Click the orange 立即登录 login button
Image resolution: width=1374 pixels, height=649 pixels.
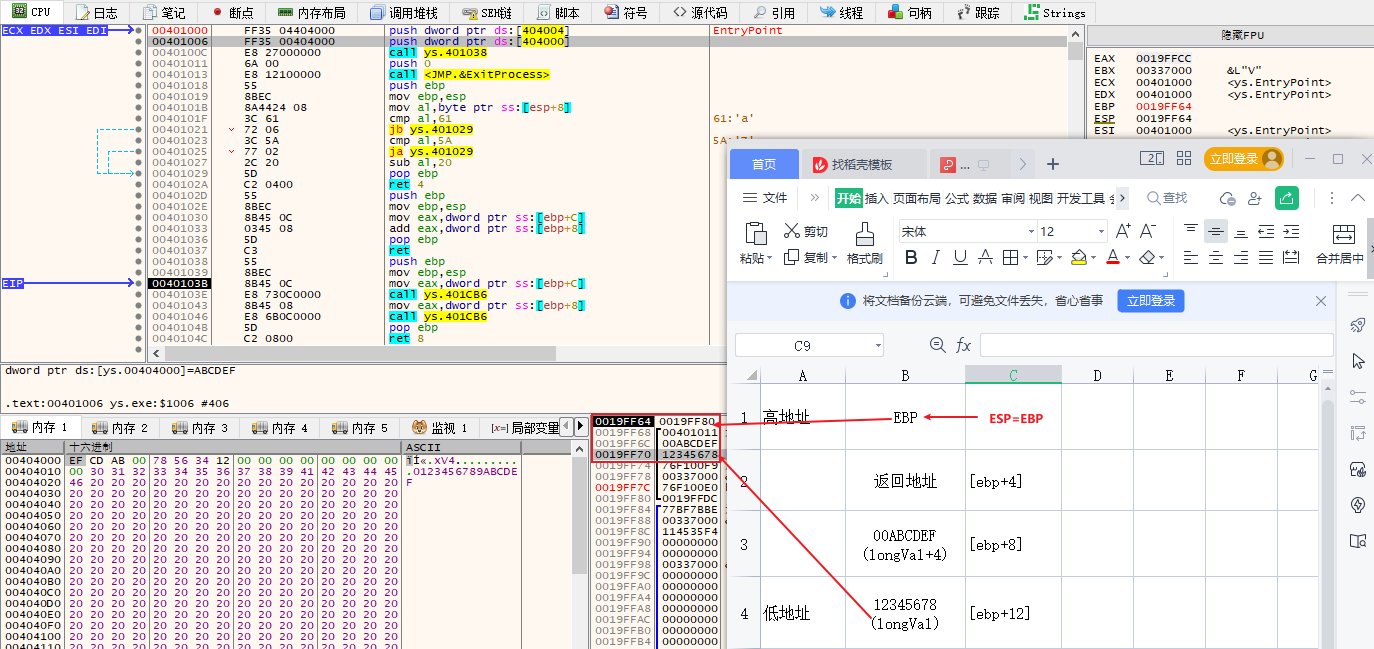tap(1243, 159)
